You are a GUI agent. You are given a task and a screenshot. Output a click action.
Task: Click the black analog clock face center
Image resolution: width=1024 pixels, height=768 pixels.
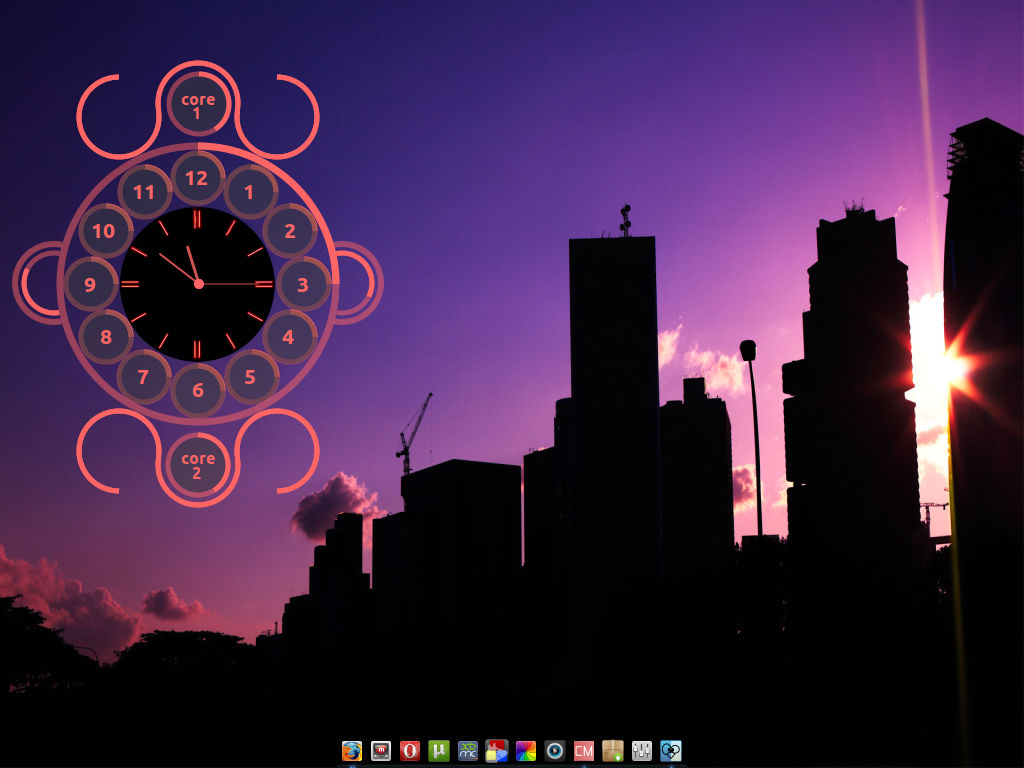pyautogui.click(x=197, y=284)
